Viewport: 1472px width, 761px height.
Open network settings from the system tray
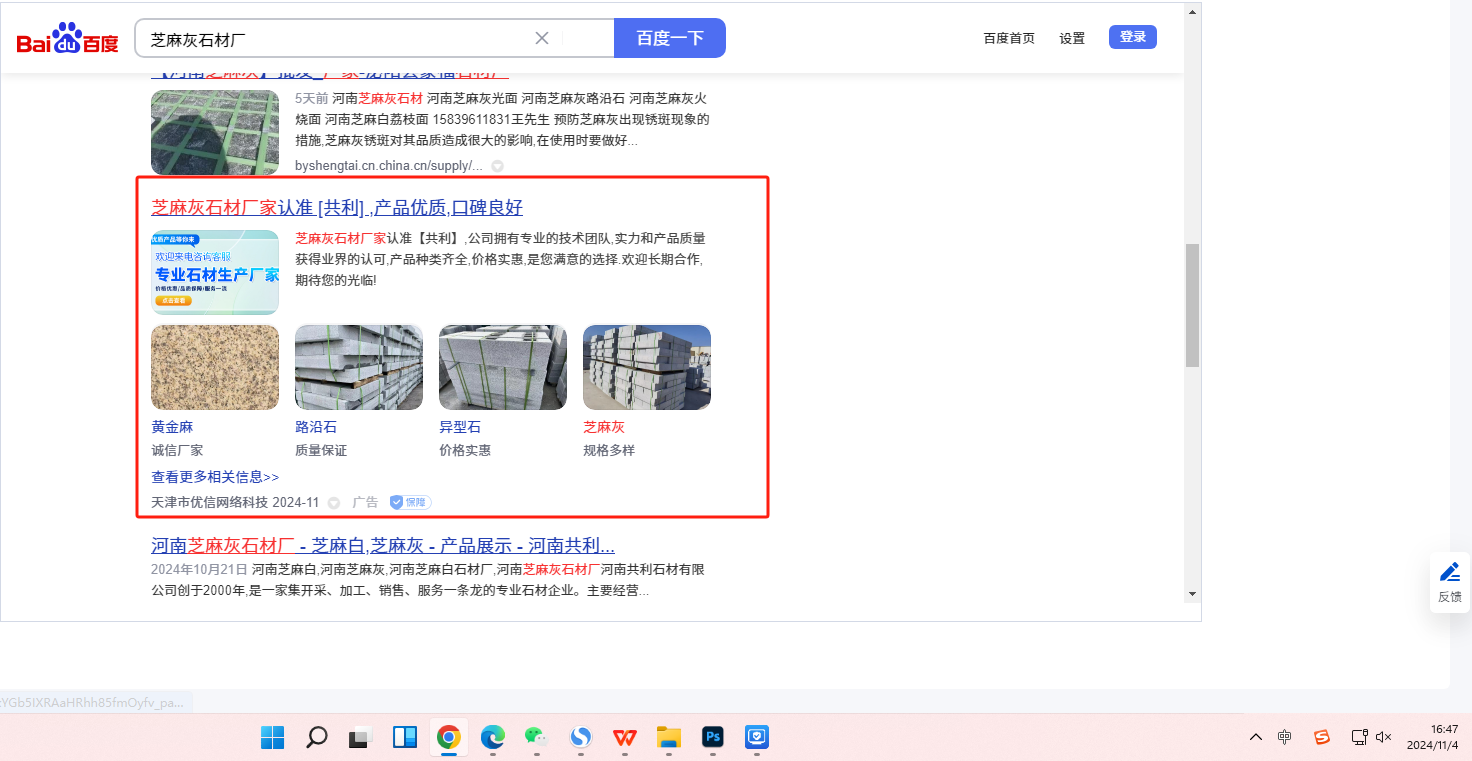pyautogui.click(x=1360, y=737)
